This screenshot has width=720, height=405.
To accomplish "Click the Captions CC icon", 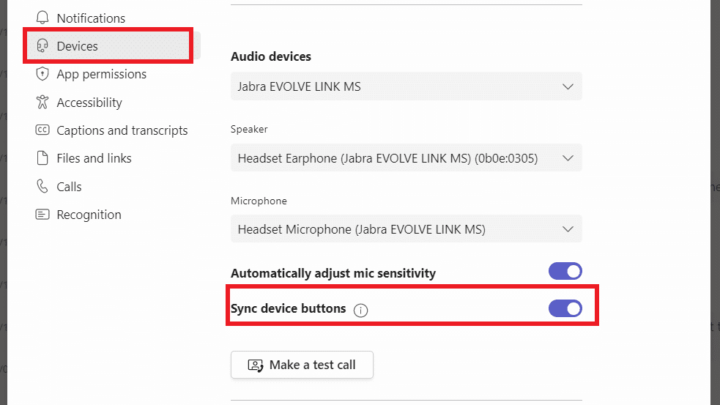I will point(42,130).
